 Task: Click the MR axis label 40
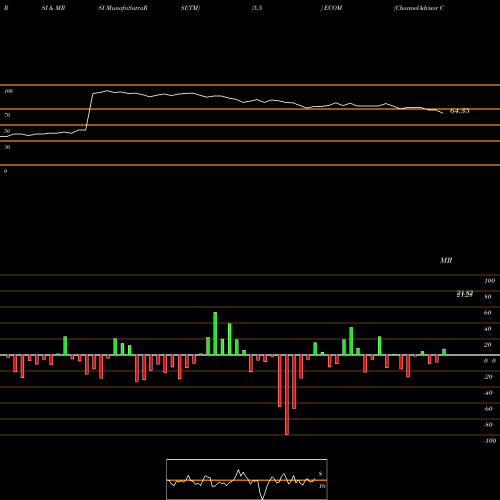click(x=488, y=329)
